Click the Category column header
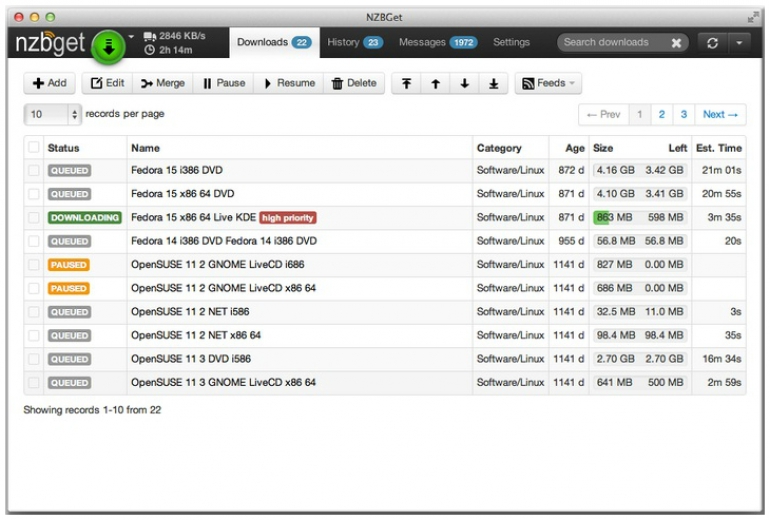Viewport: 770px width, 520px height. [499, 148]
